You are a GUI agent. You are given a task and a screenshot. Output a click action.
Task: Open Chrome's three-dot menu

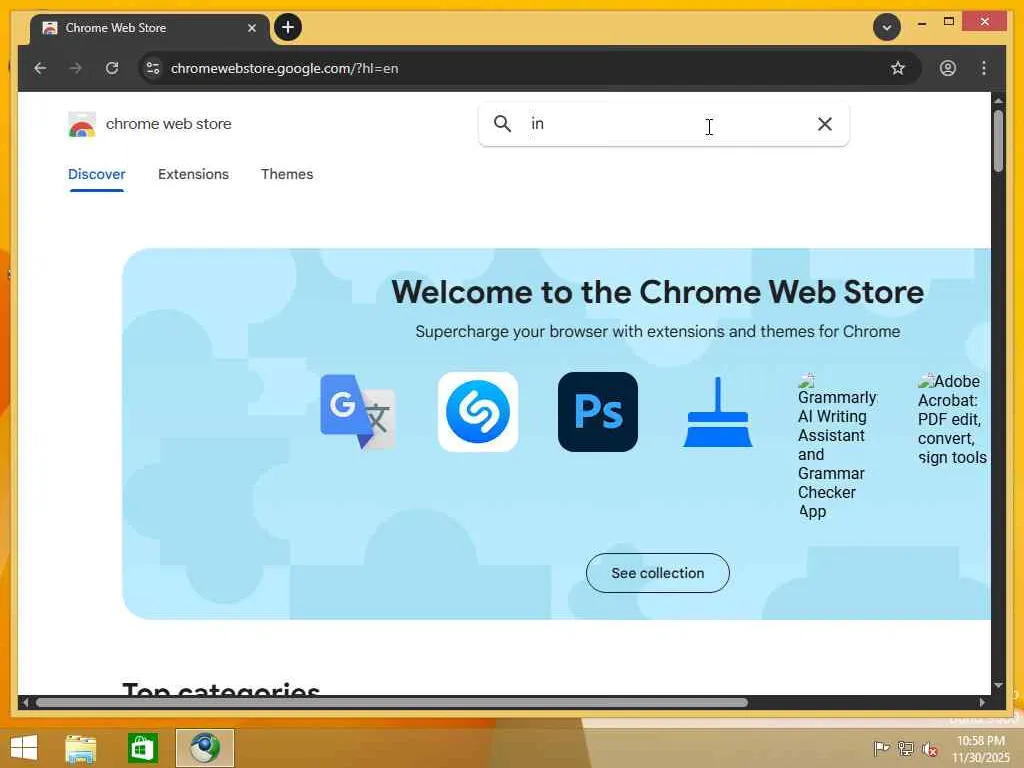[x=984, y=68]
